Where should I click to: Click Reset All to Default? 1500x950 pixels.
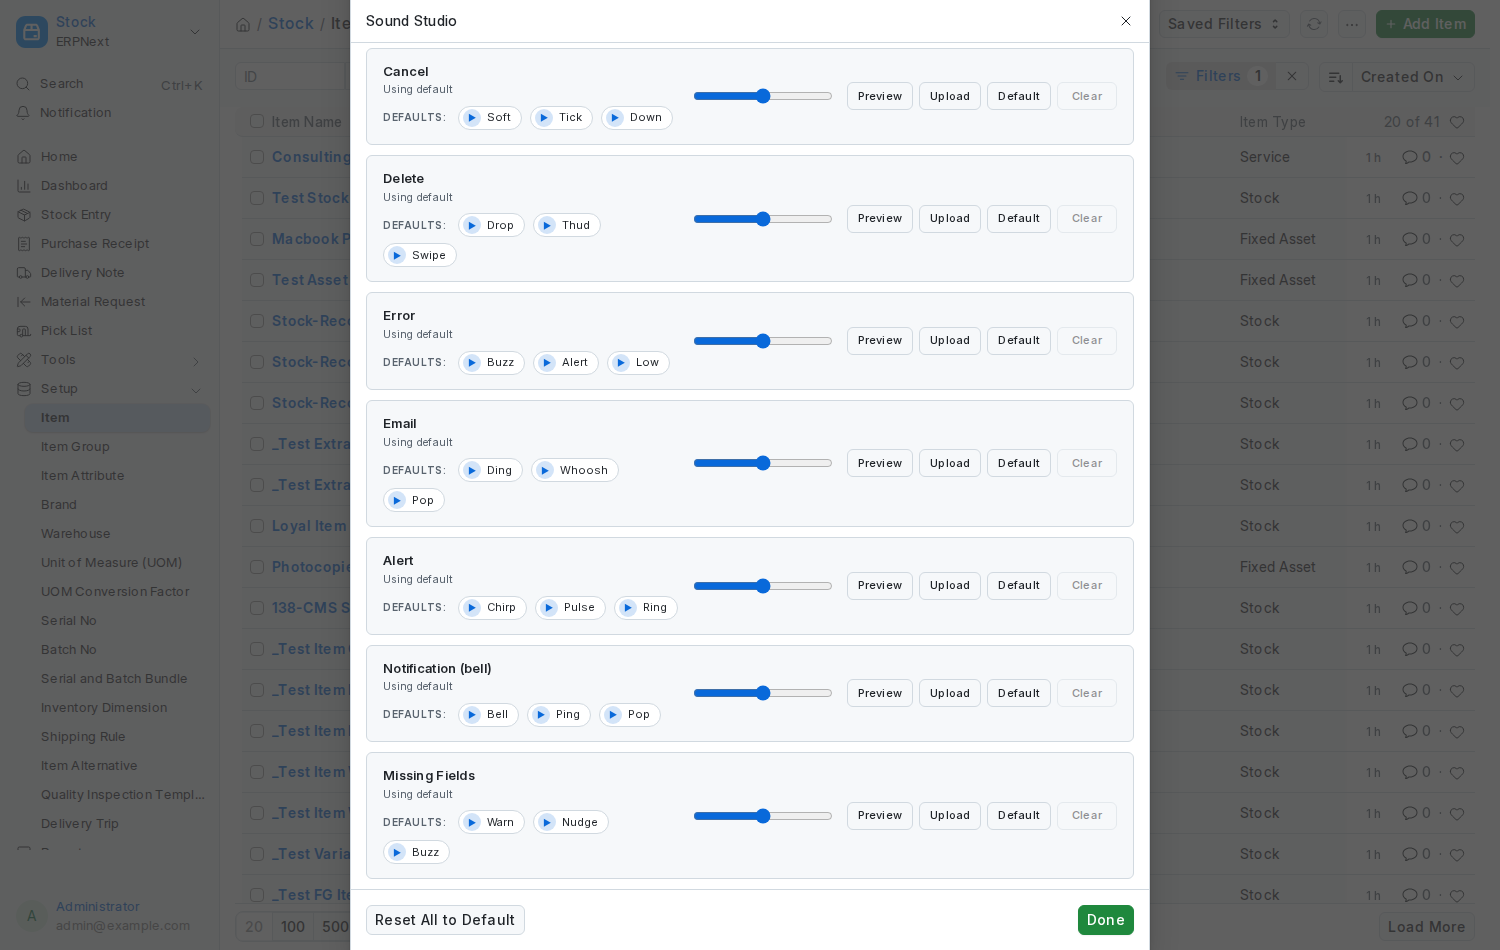point(445,920)
